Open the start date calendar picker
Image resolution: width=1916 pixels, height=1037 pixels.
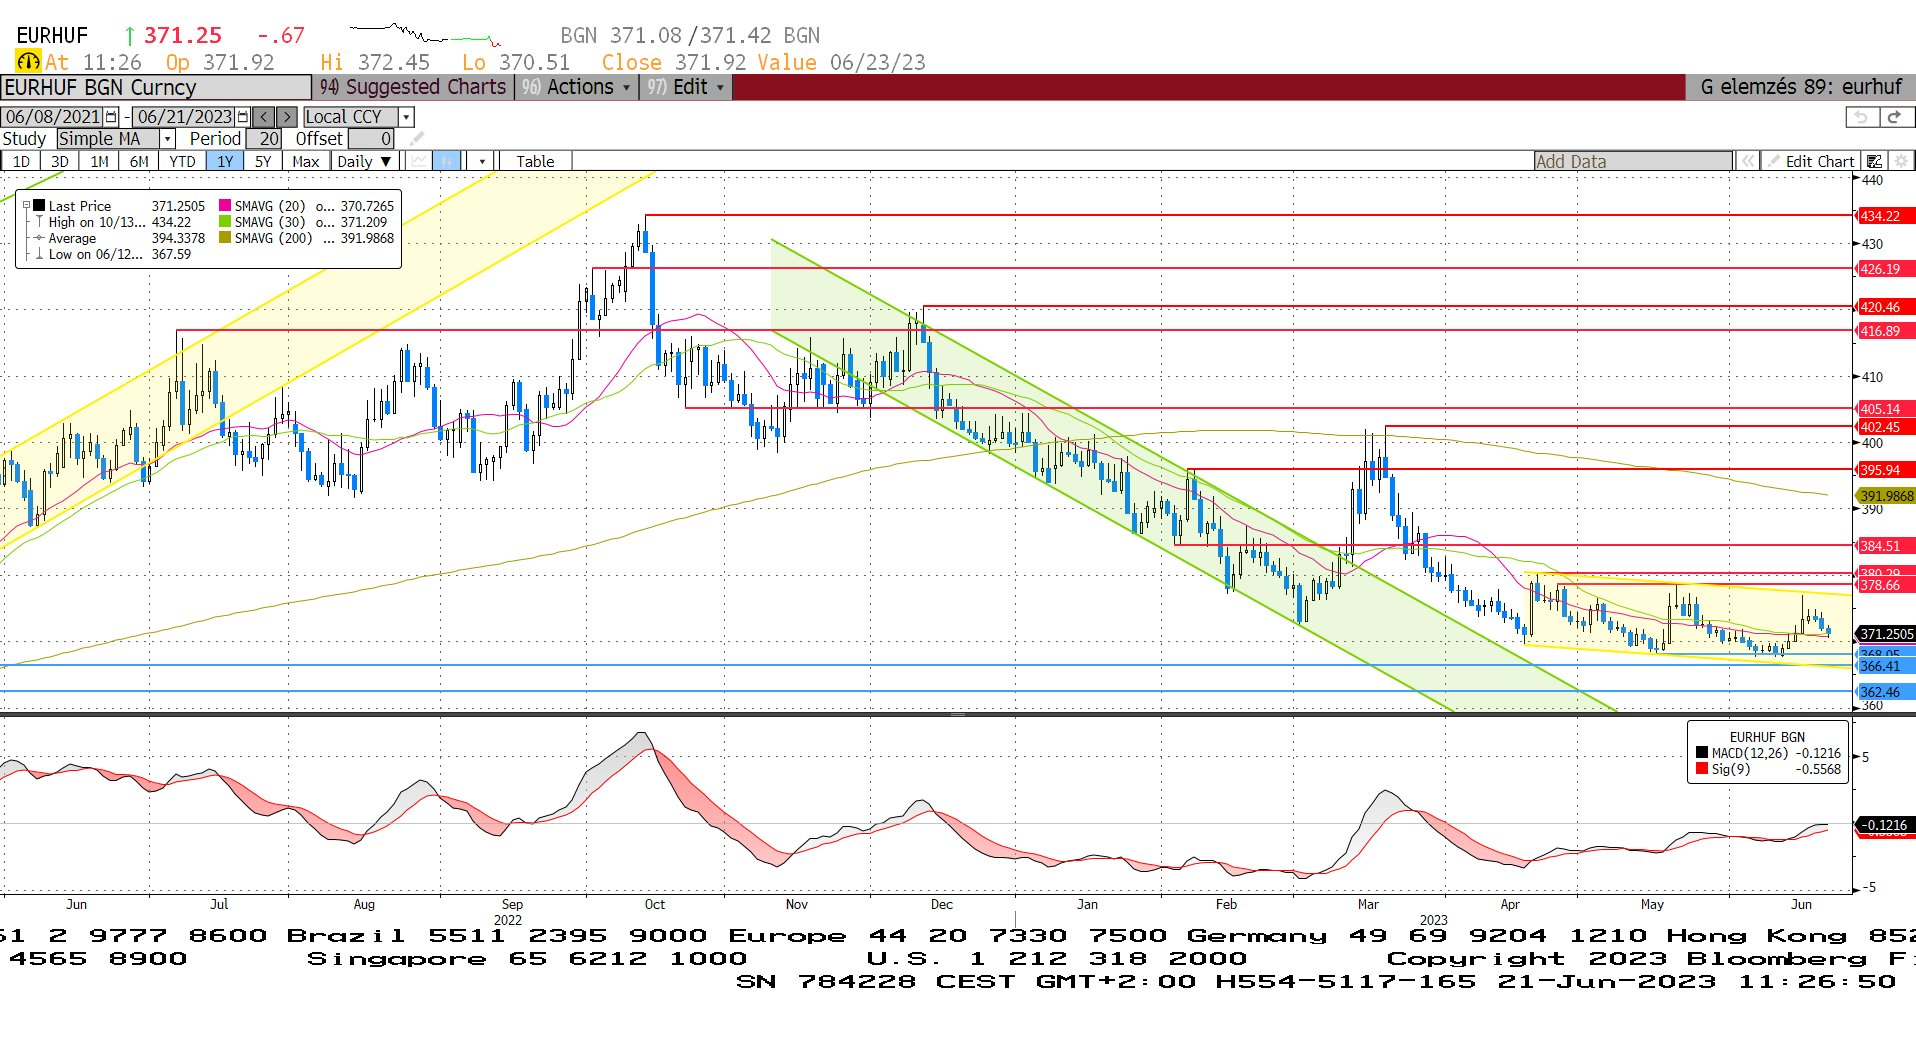[x=112, y=117]
